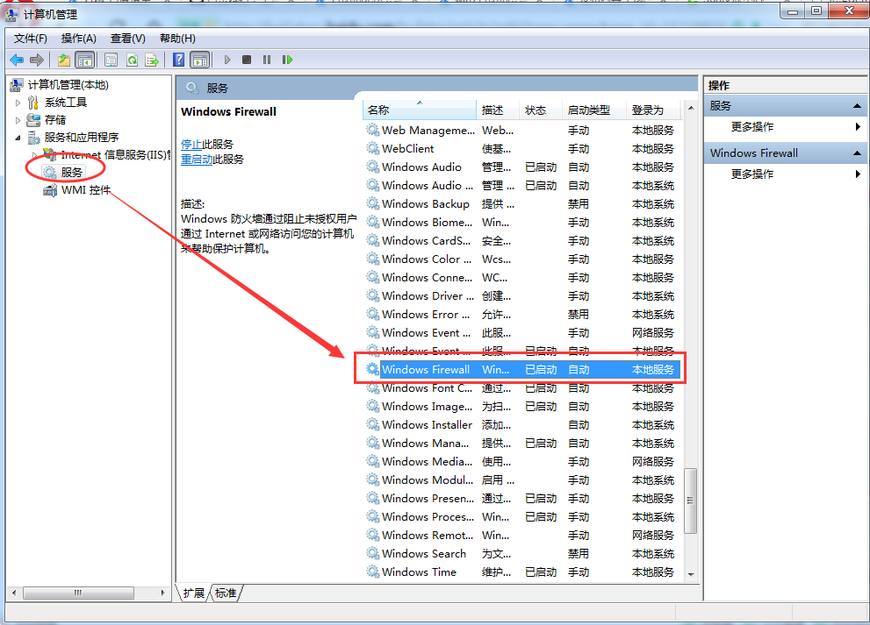Click scroll-up arrow of services list
870x625 pixels.
691,108
